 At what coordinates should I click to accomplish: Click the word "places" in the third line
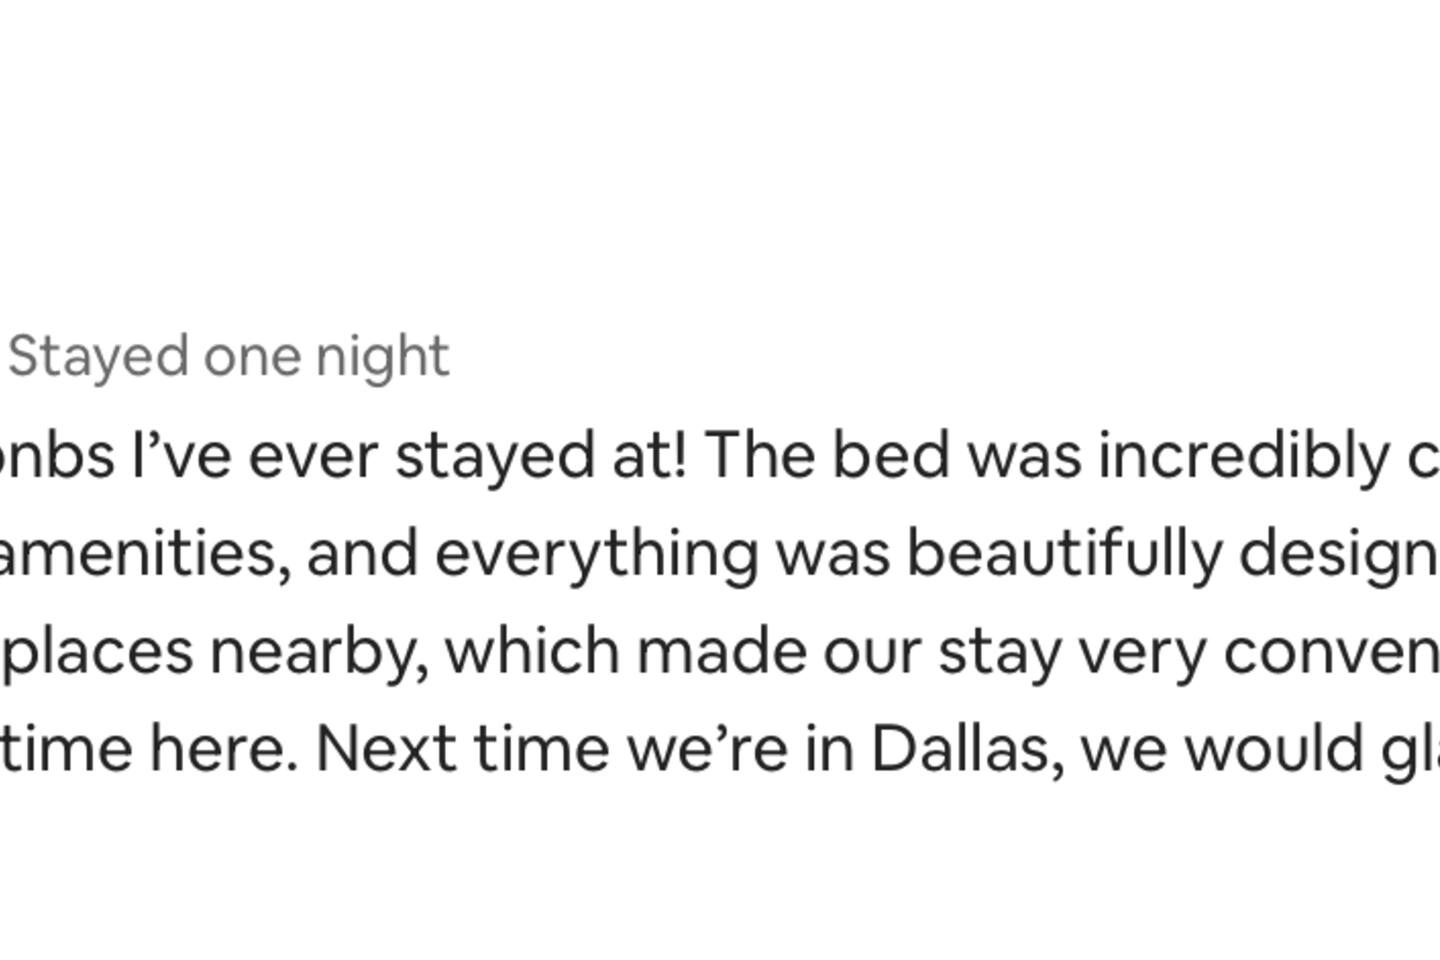coord(97,653)
